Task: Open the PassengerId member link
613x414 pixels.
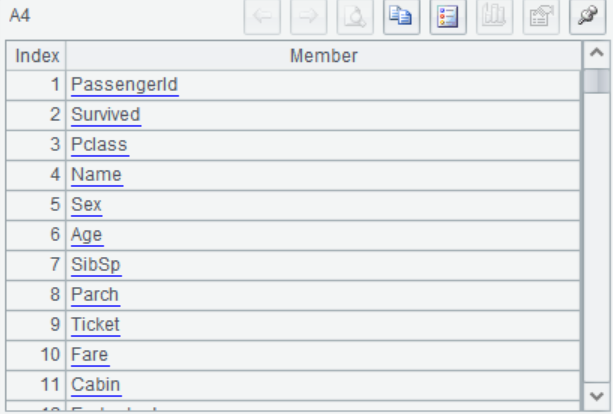Action: point(124,85)
